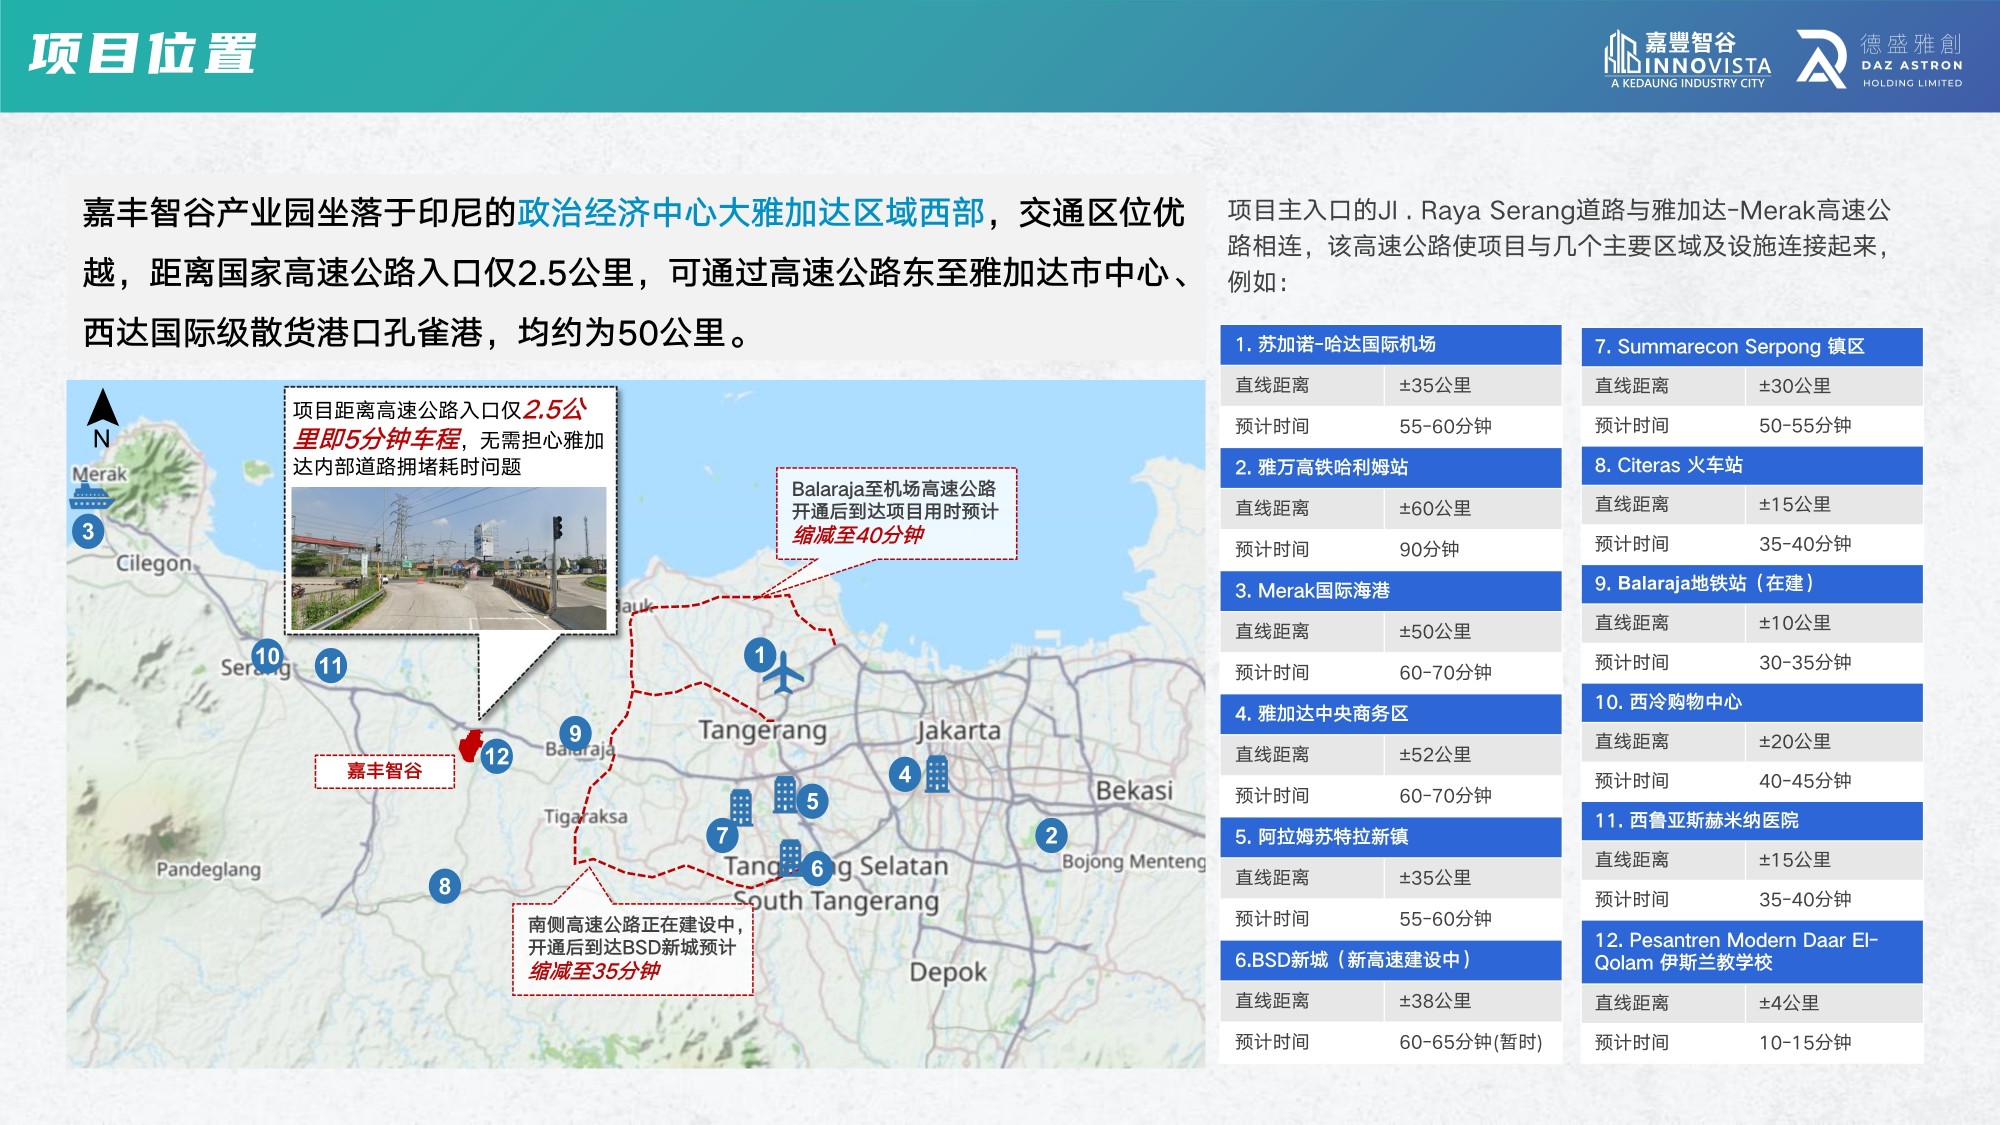2000x1125 pixels.
Task: Click map marker number 9 near Balaraja
Action: pyautogui.click(x=574, y=733)
